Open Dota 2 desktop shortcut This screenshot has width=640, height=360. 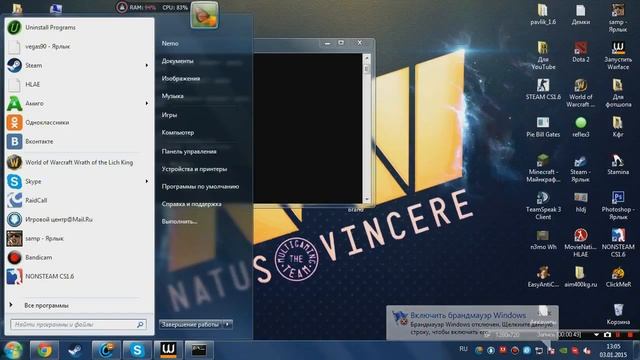click(580, 52)
